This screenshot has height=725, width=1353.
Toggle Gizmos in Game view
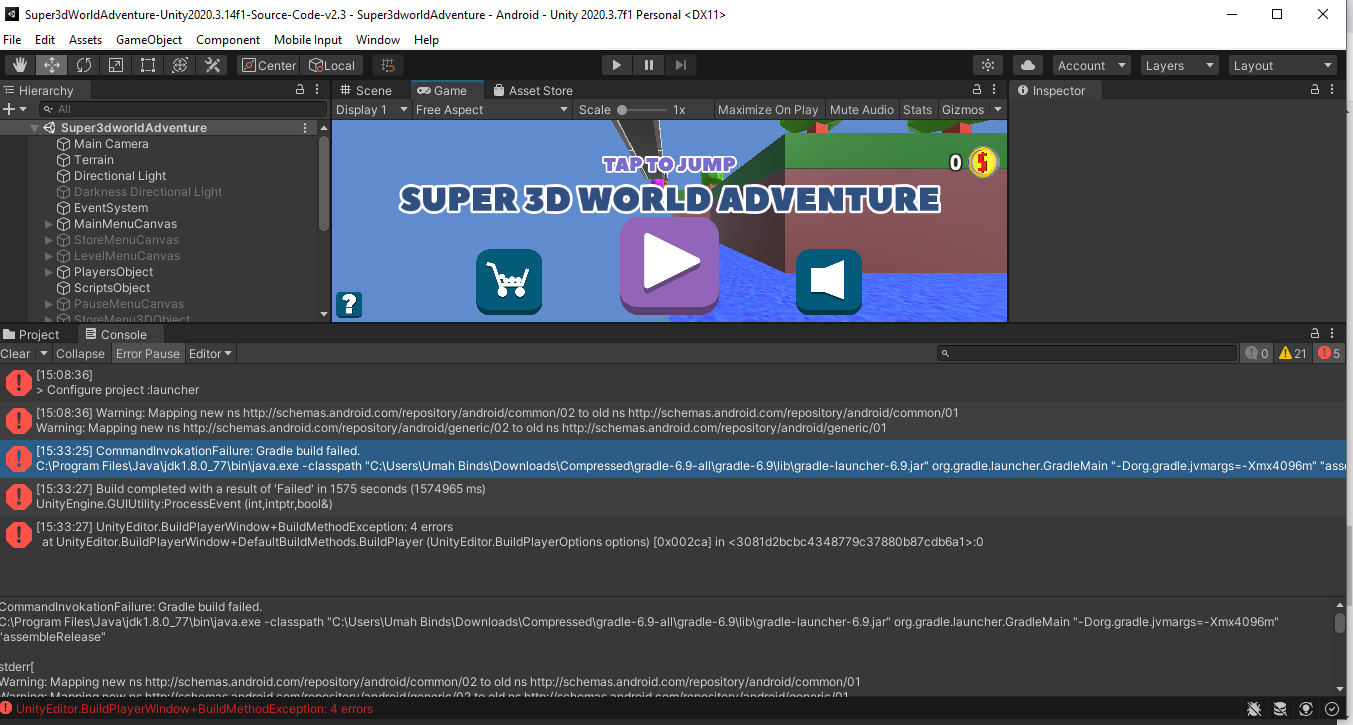(x=963, y=110)
